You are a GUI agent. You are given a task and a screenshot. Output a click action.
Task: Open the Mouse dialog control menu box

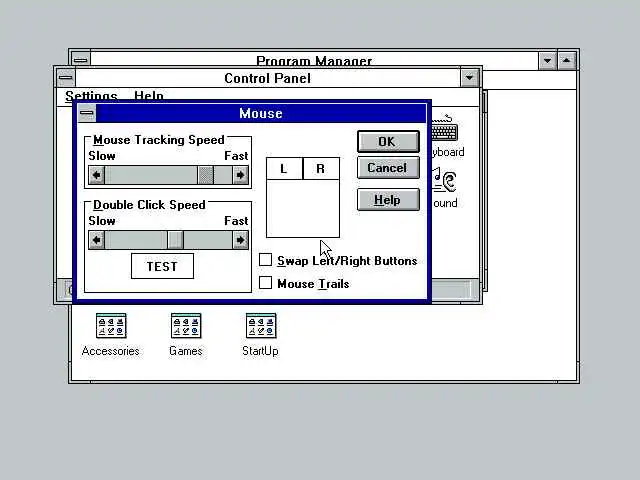coord(87,113)
